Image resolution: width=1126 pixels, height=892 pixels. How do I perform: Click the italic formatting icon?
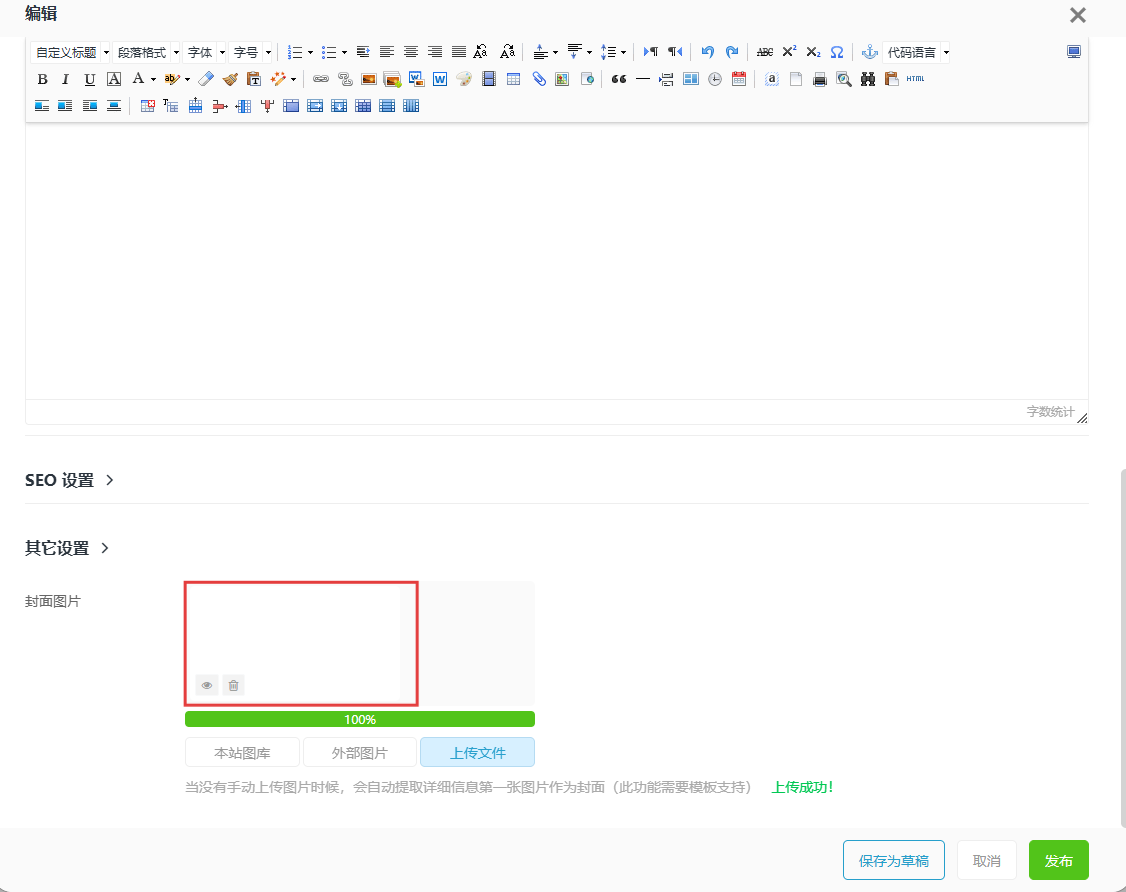tap(65, 79)
